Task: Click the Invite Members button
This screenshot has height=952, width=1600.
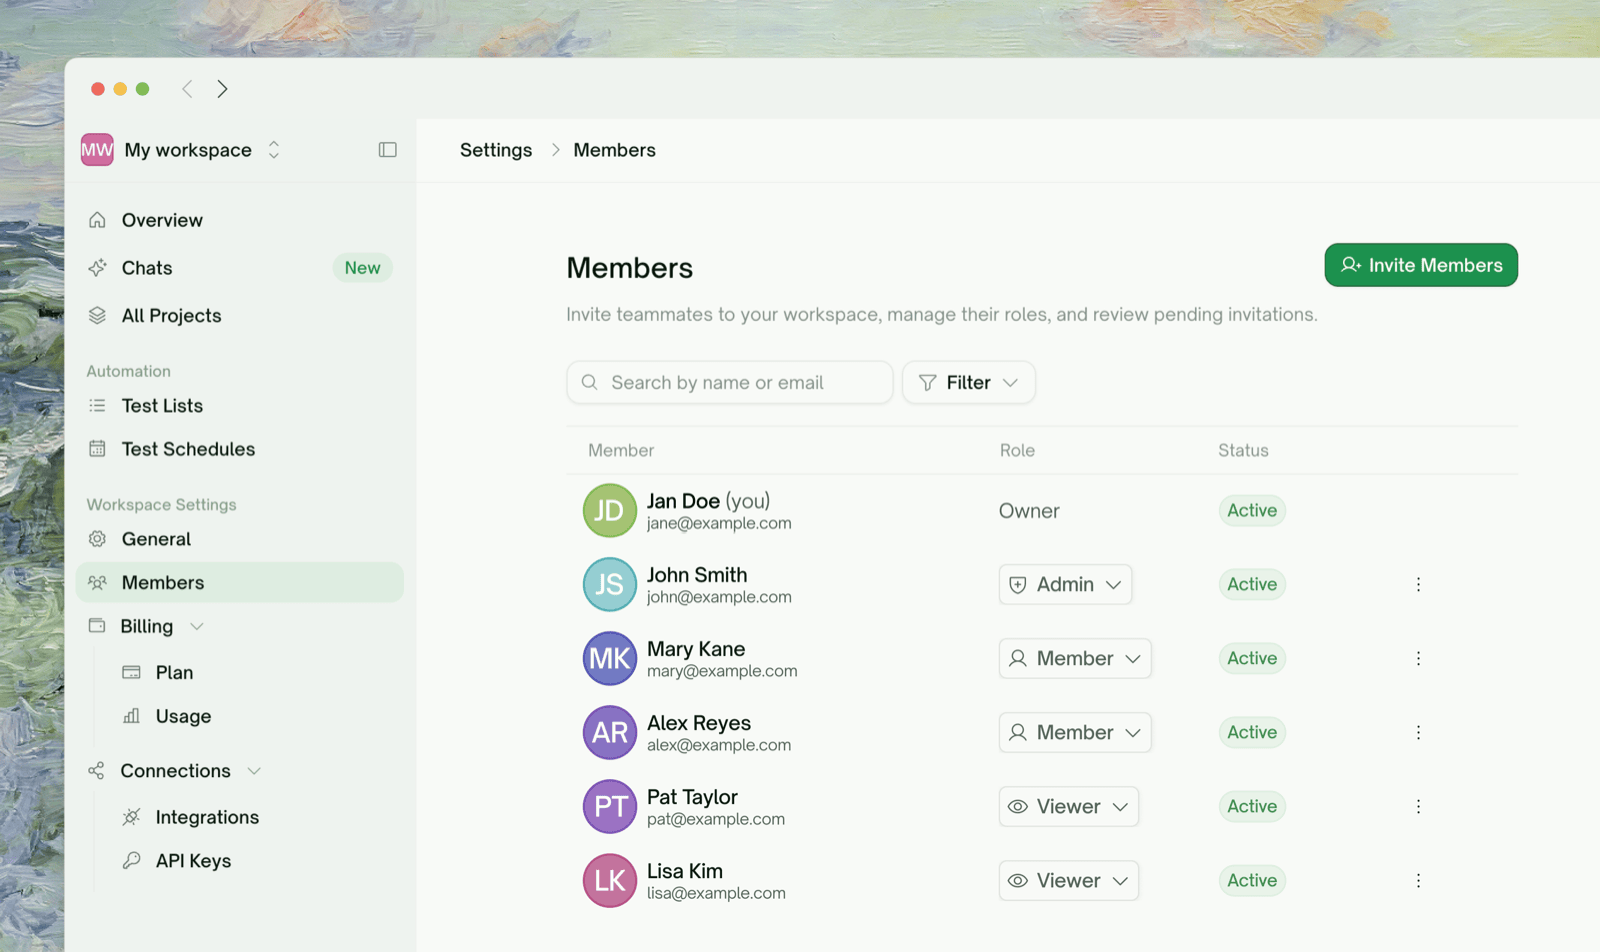Action: pyautogui.click(x=1421, y=265)
